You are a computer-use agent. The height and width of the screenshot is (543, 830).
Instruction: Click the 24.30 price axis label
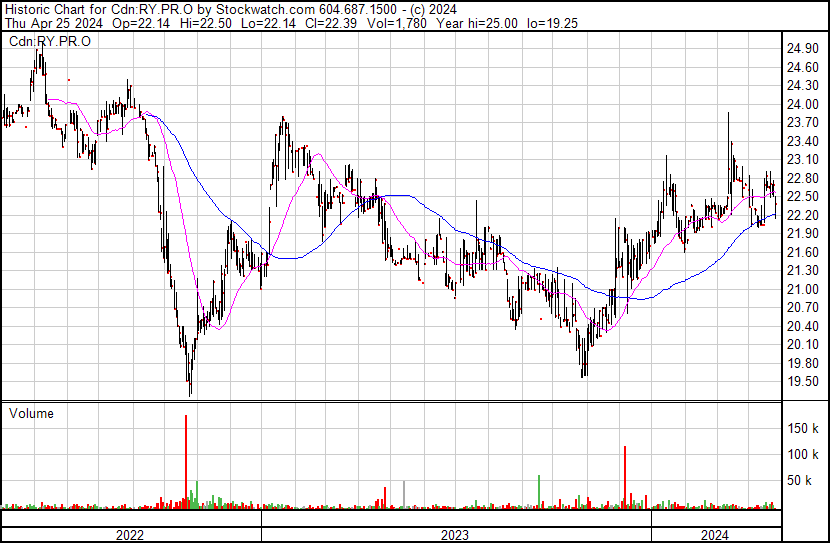pyautogui.click(x=803, y=85)
